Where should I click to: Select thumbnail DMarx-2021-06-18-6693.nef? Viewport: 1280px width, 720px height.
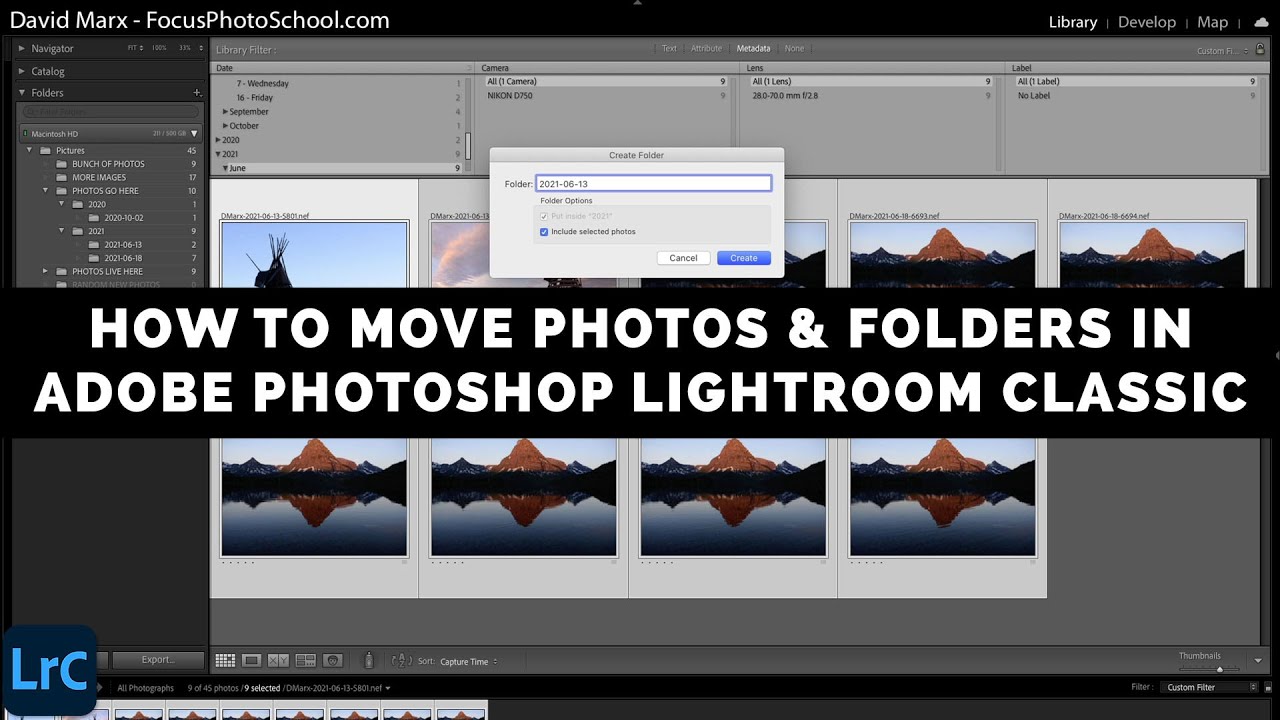[942, 254]
